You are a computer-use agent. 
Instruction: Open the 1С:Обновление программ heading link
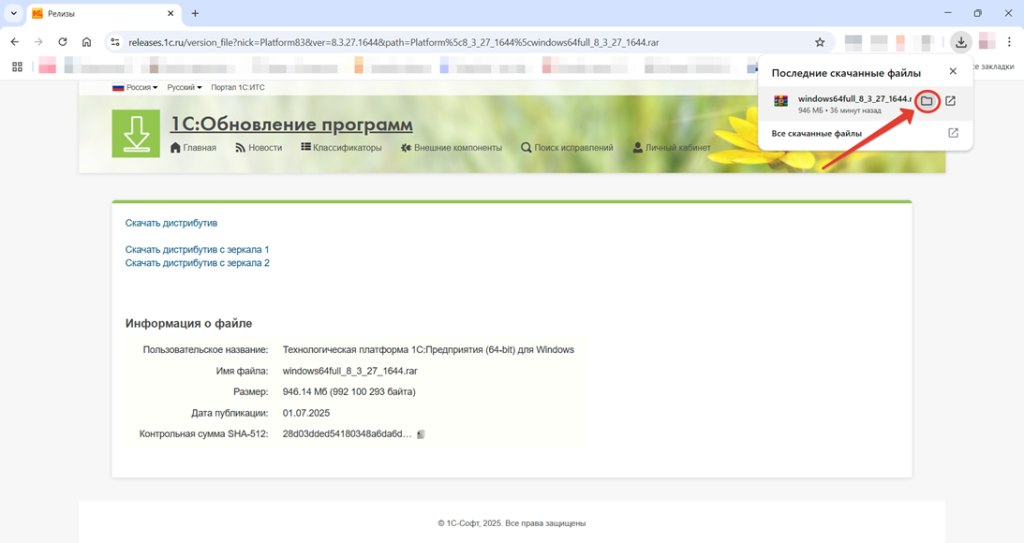pyautogui.click(x=291, y=123)
